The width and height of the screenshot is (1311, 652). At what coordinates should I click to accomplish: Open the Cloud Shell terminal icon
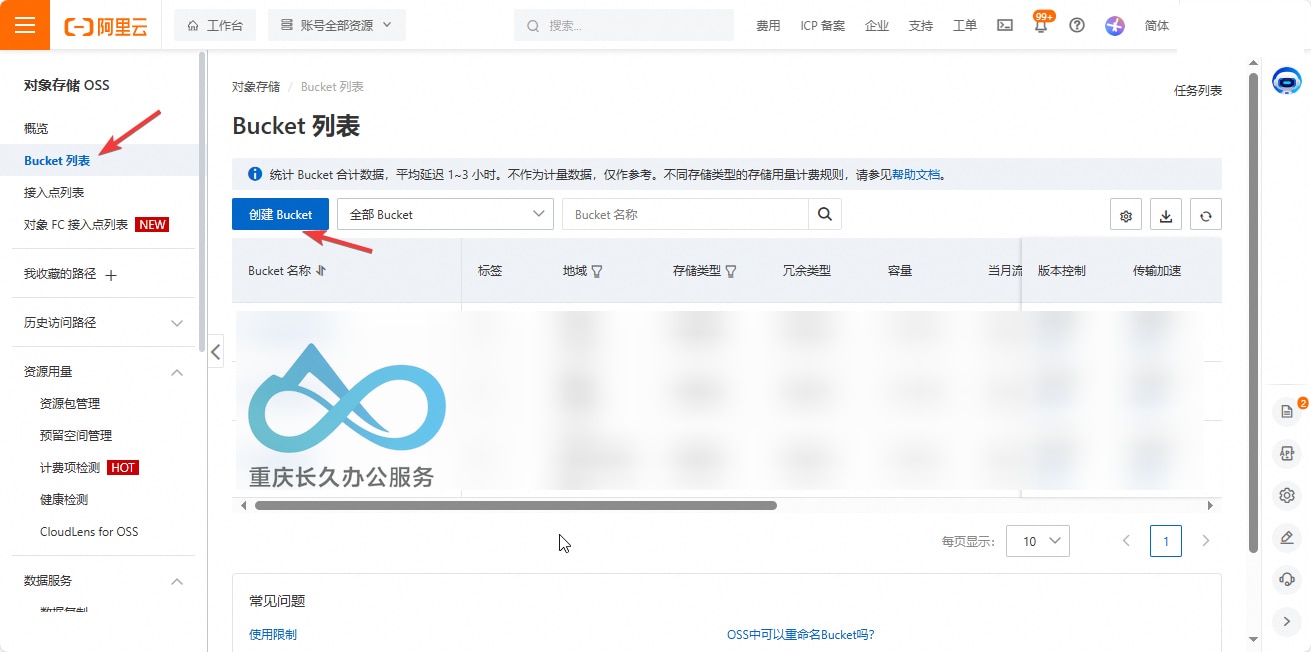coord(1005,26)
